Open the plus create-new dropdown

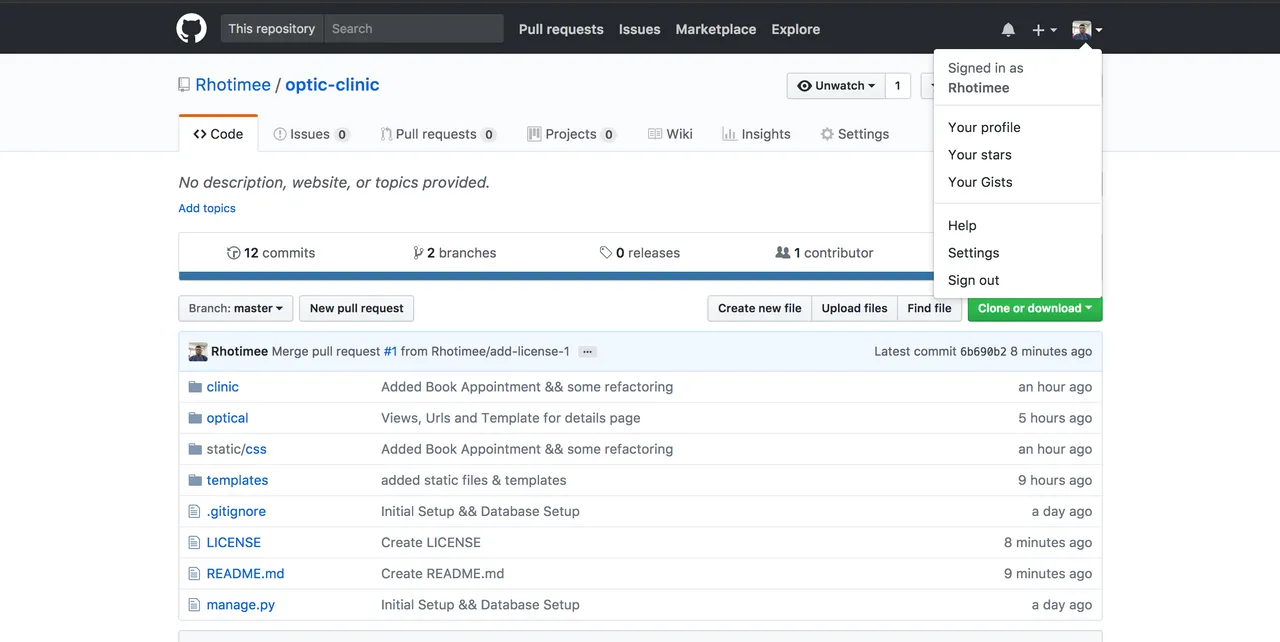coord(1044,30)
